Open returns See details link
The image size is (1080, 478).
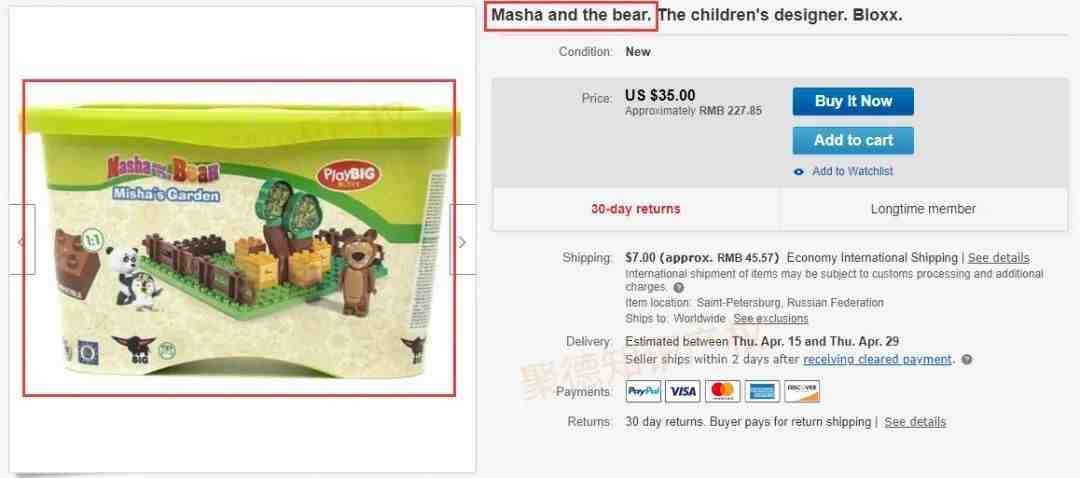point(915,422)
